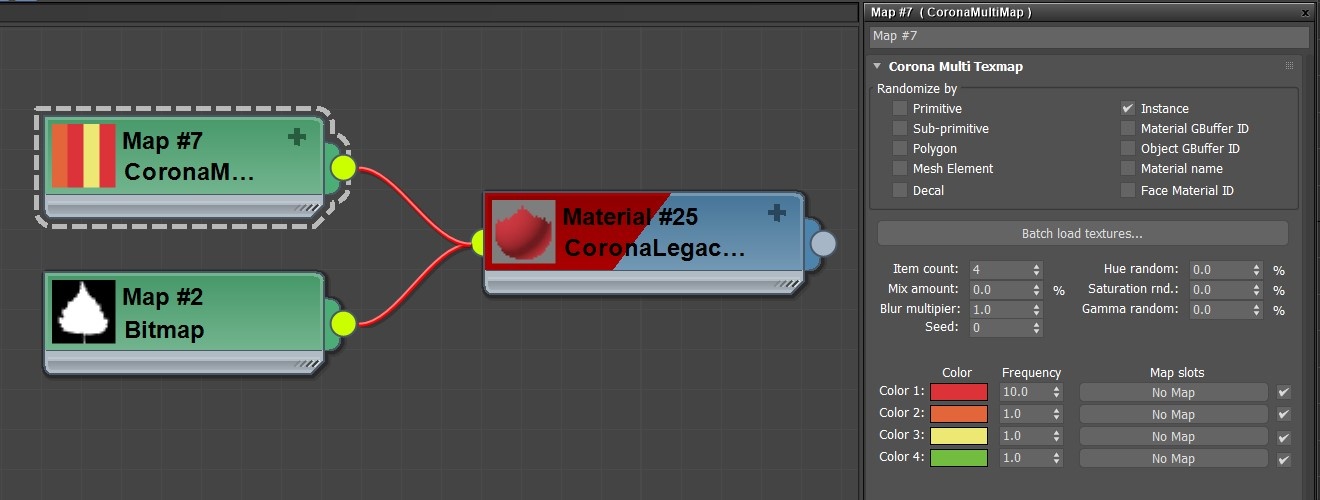Image resolution: width=1320 pixels, height=500 pixels.
Task: Collapse the Corona Multi Texmap rollout
Action: (x=877, y=66)
